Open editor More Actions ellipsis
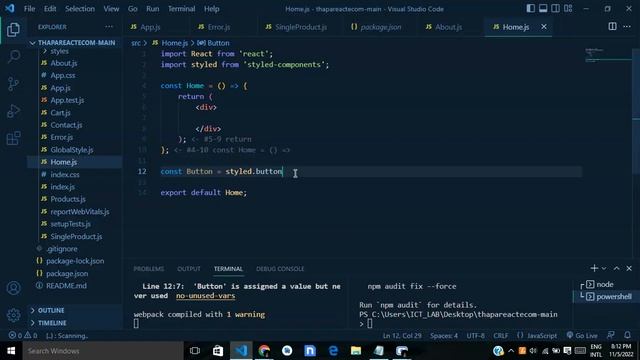Image resolution: width=640 pixels, height=360 pixels. [627, 27]
